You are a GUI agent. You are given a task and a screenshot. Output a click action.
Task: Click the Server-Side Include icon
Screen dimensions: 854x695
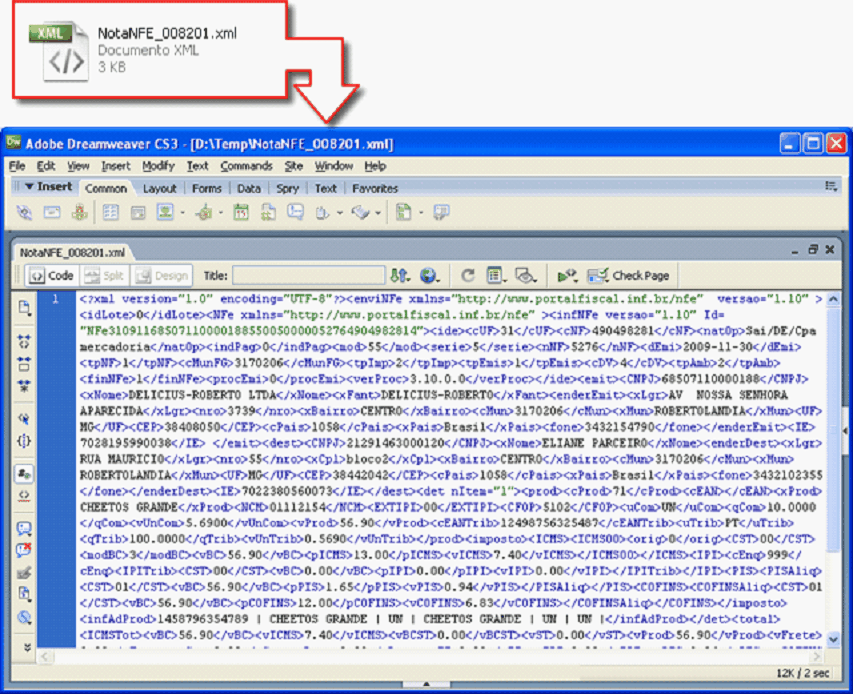(268, 212)
